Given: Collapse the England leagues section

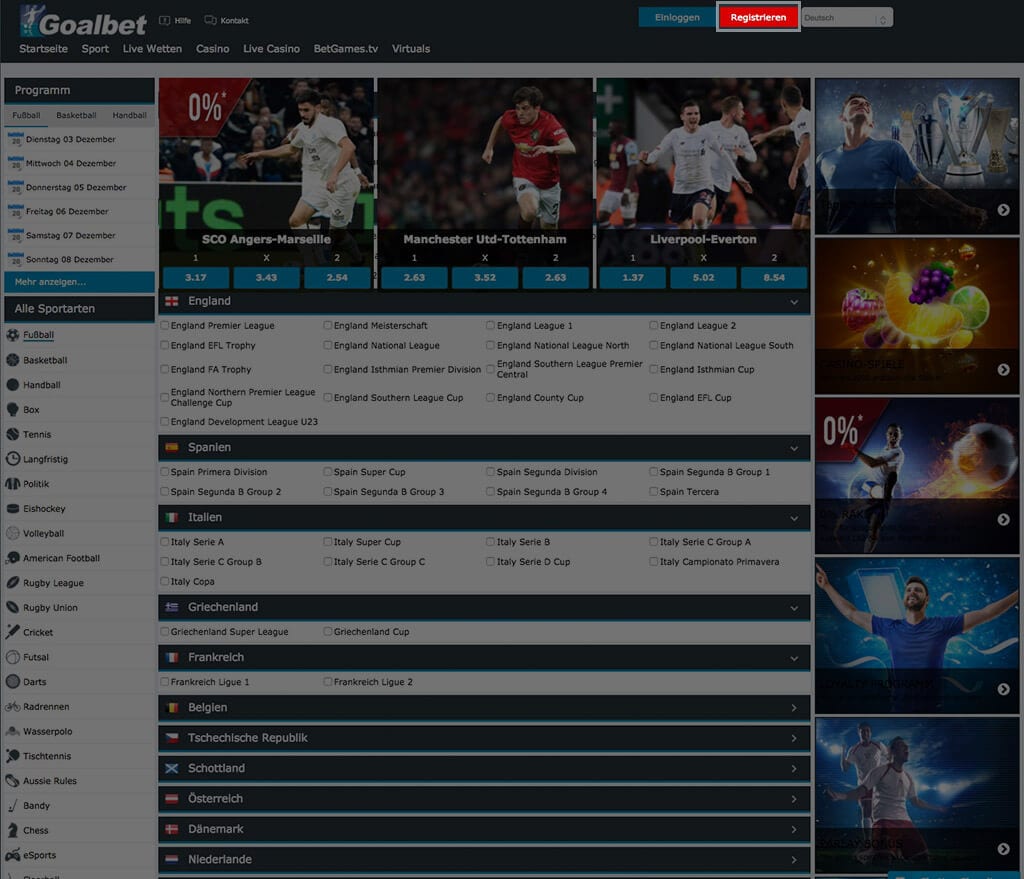Looking at the screenshot, I should click(x=793, y=300).
